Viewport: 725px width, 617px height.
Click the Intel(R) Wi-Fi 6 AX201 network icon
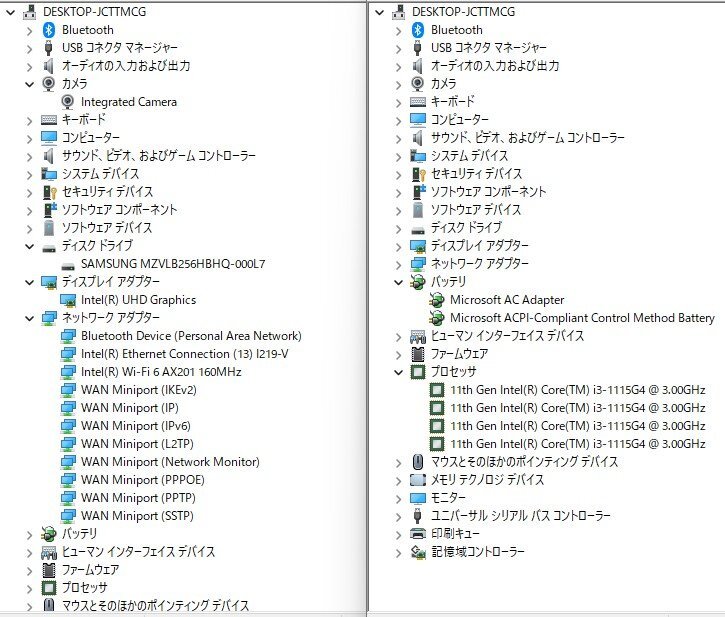click(x=68, y=372)
